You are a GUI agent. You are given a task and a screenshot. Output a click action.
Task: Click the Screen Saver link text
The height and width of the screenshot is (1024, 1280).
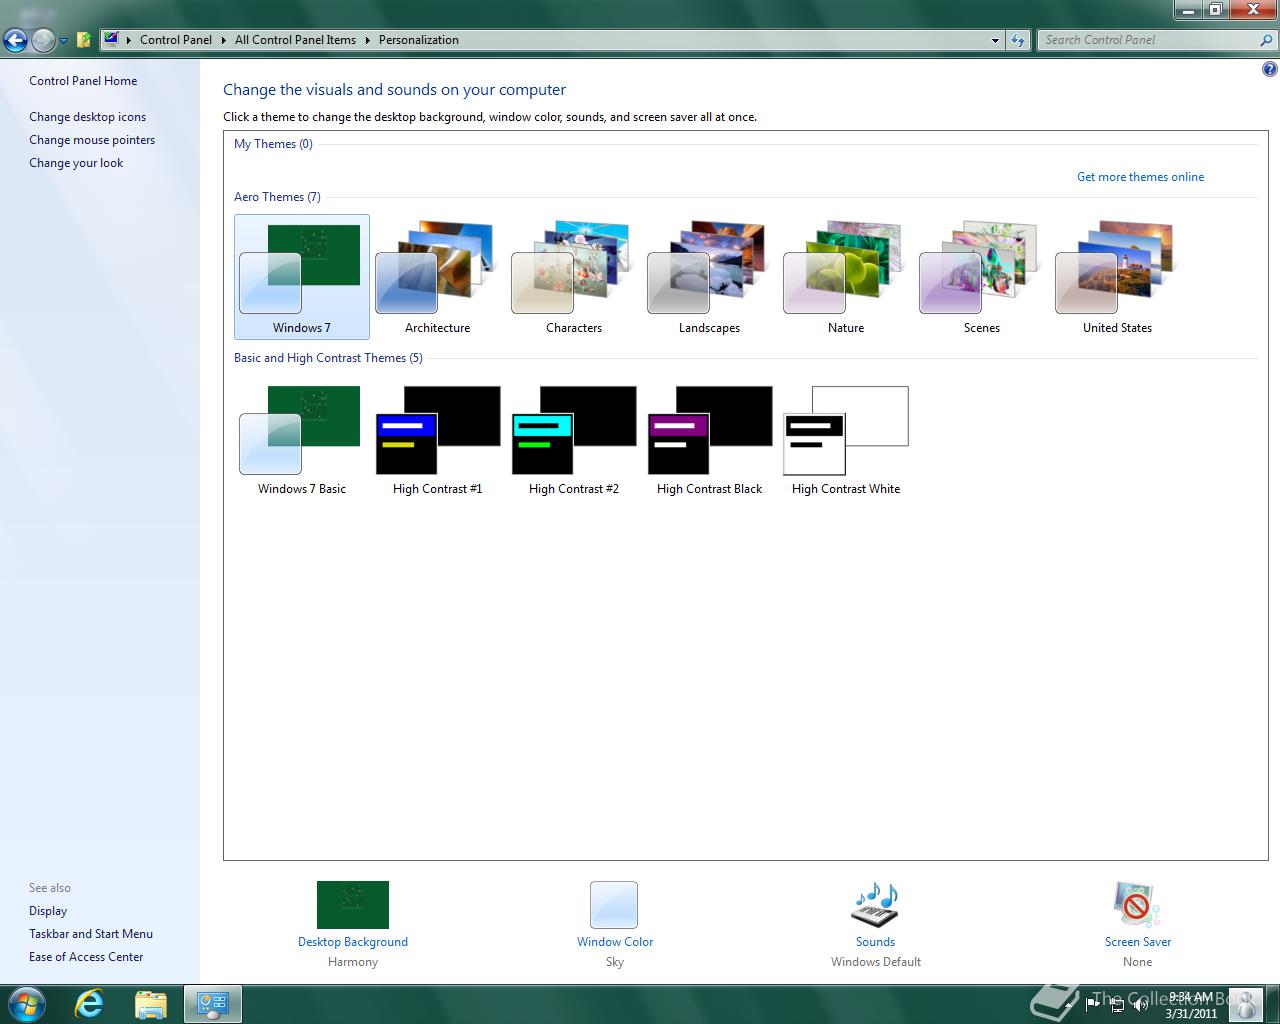[1138, 942]
